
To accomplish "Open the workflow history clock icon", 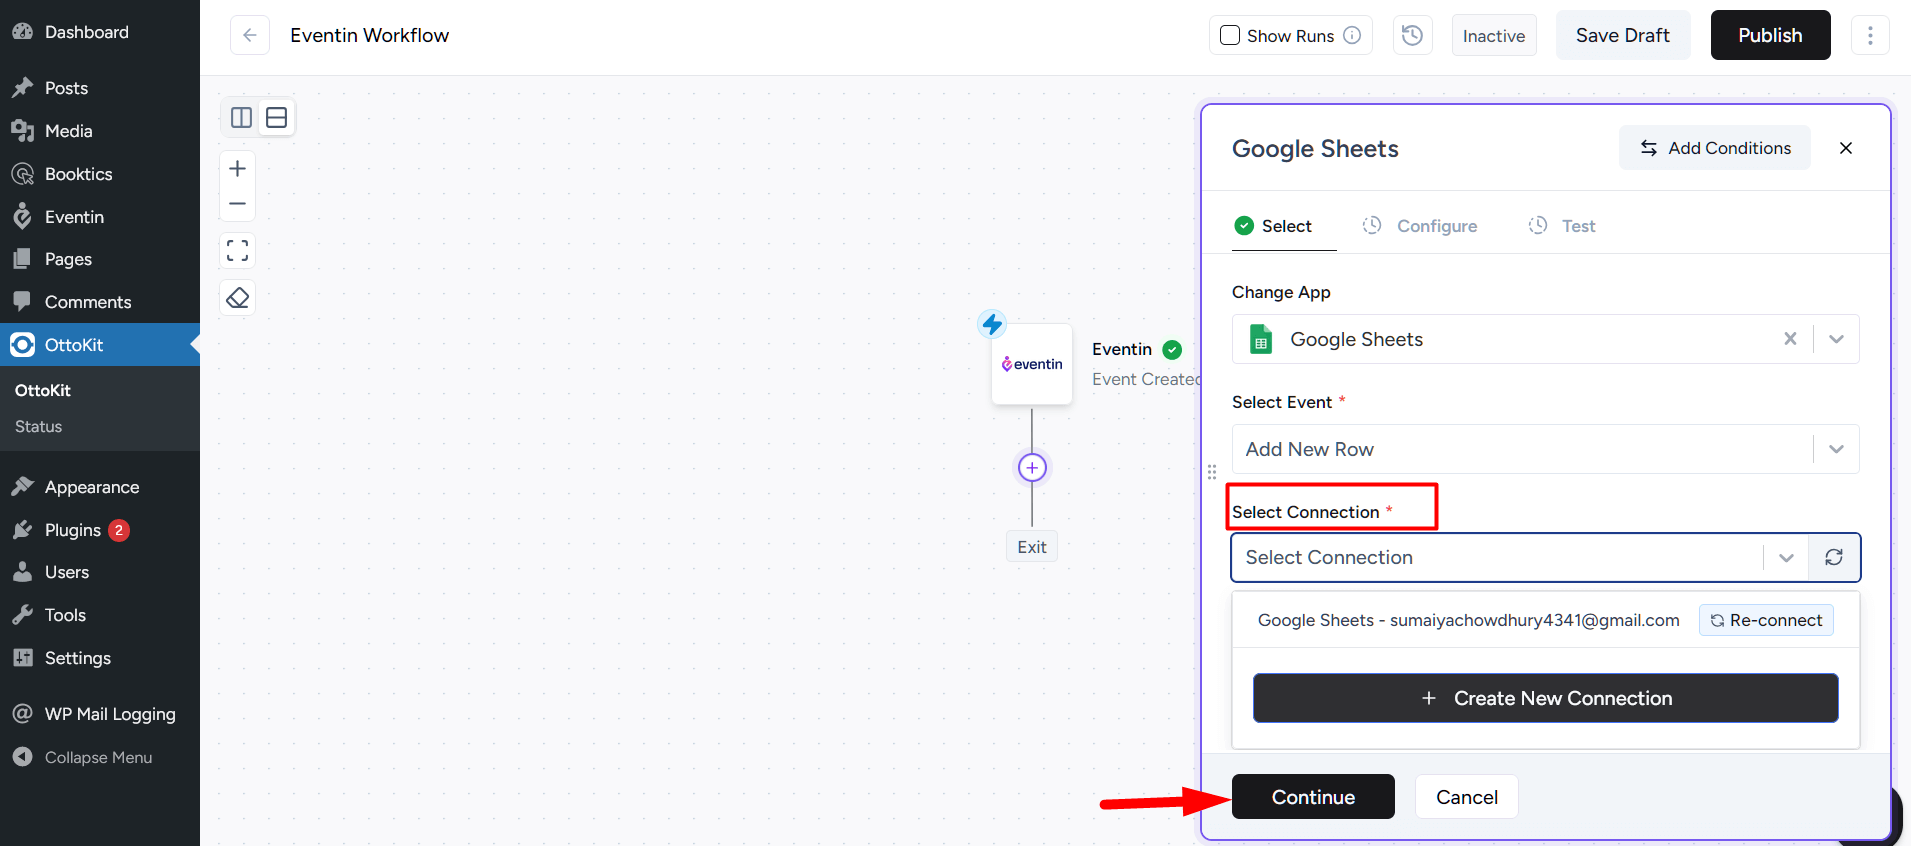I will point(1412,35).
